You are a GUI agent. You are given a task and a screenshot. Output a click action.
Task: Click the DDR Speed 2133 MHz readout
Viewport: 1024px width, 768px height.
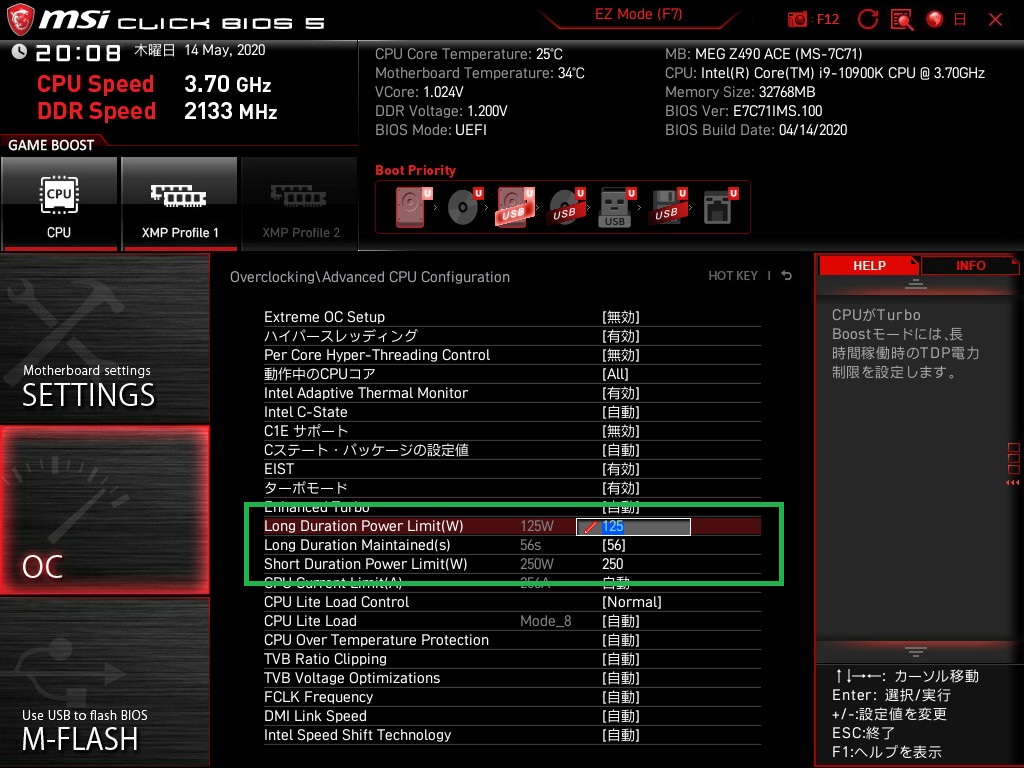coord(157,111)
